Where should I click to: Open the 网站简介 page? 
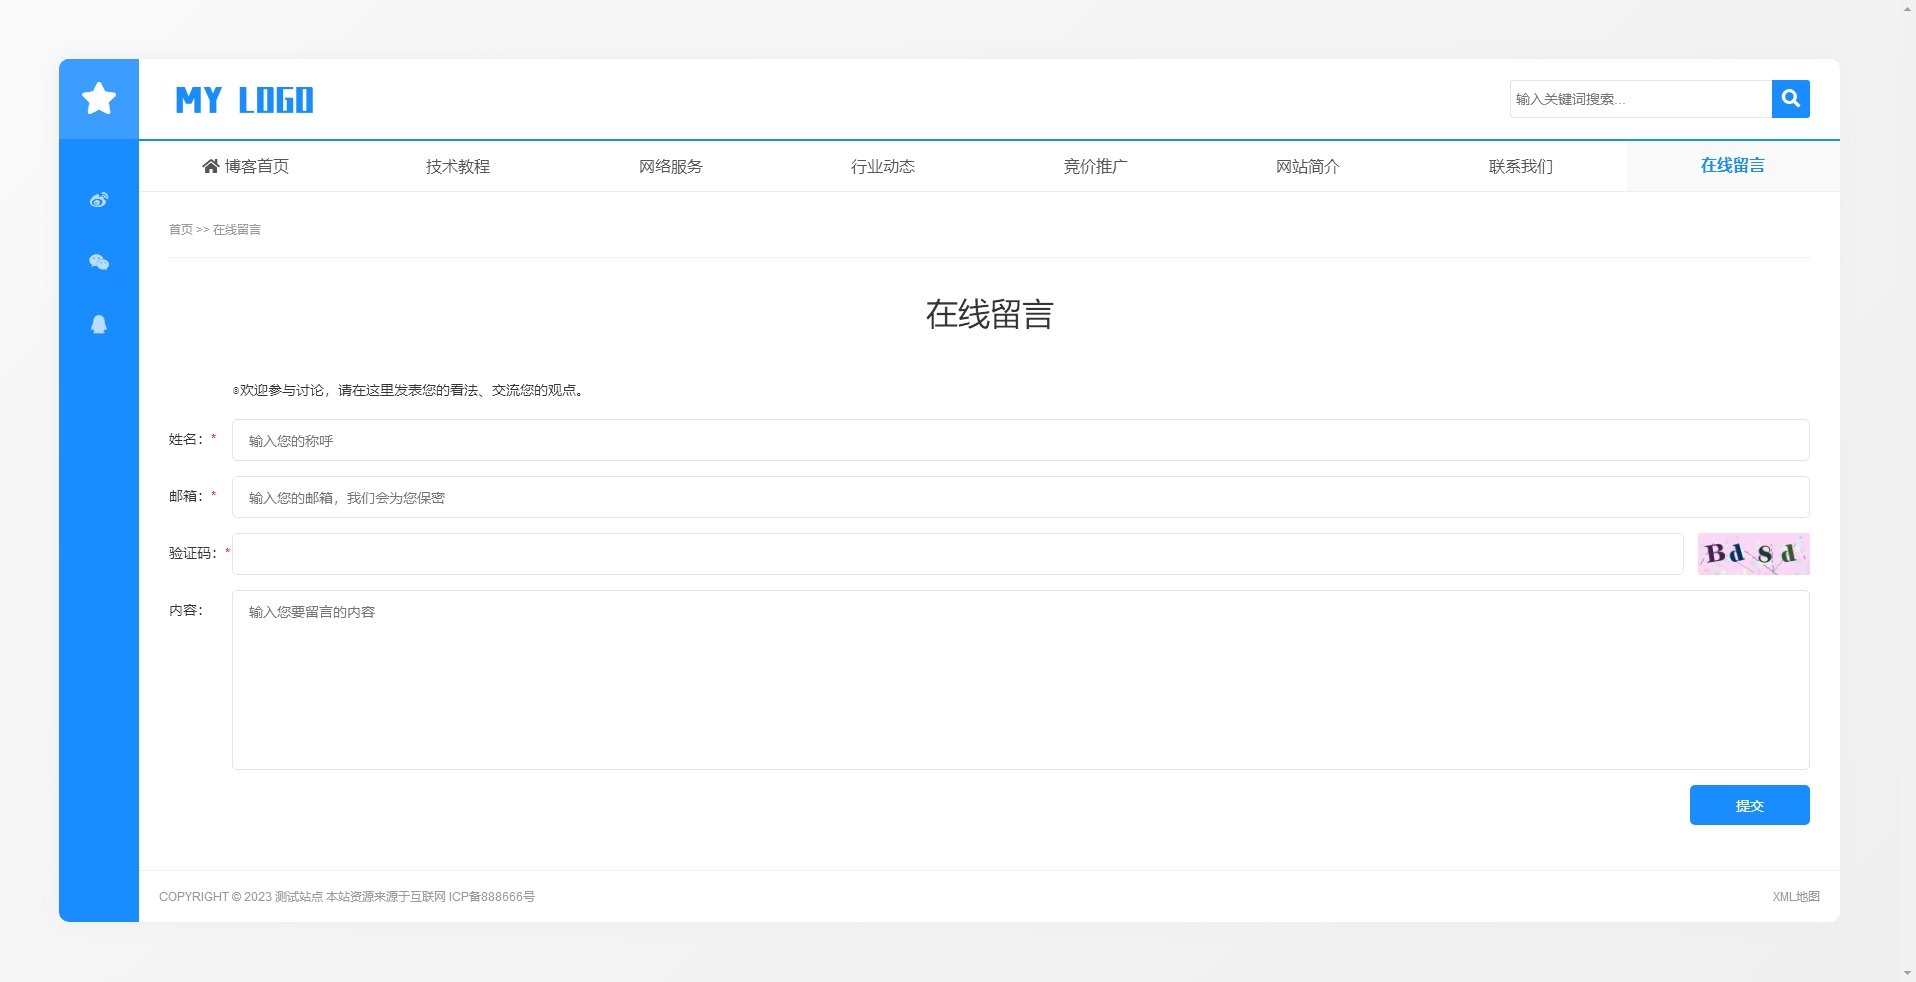click(x=1308, y=166)
